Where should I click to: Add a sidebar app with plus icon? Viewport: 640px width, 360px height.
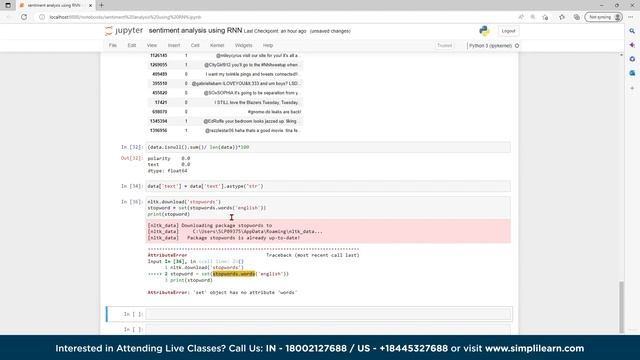(x=632, y=88)
